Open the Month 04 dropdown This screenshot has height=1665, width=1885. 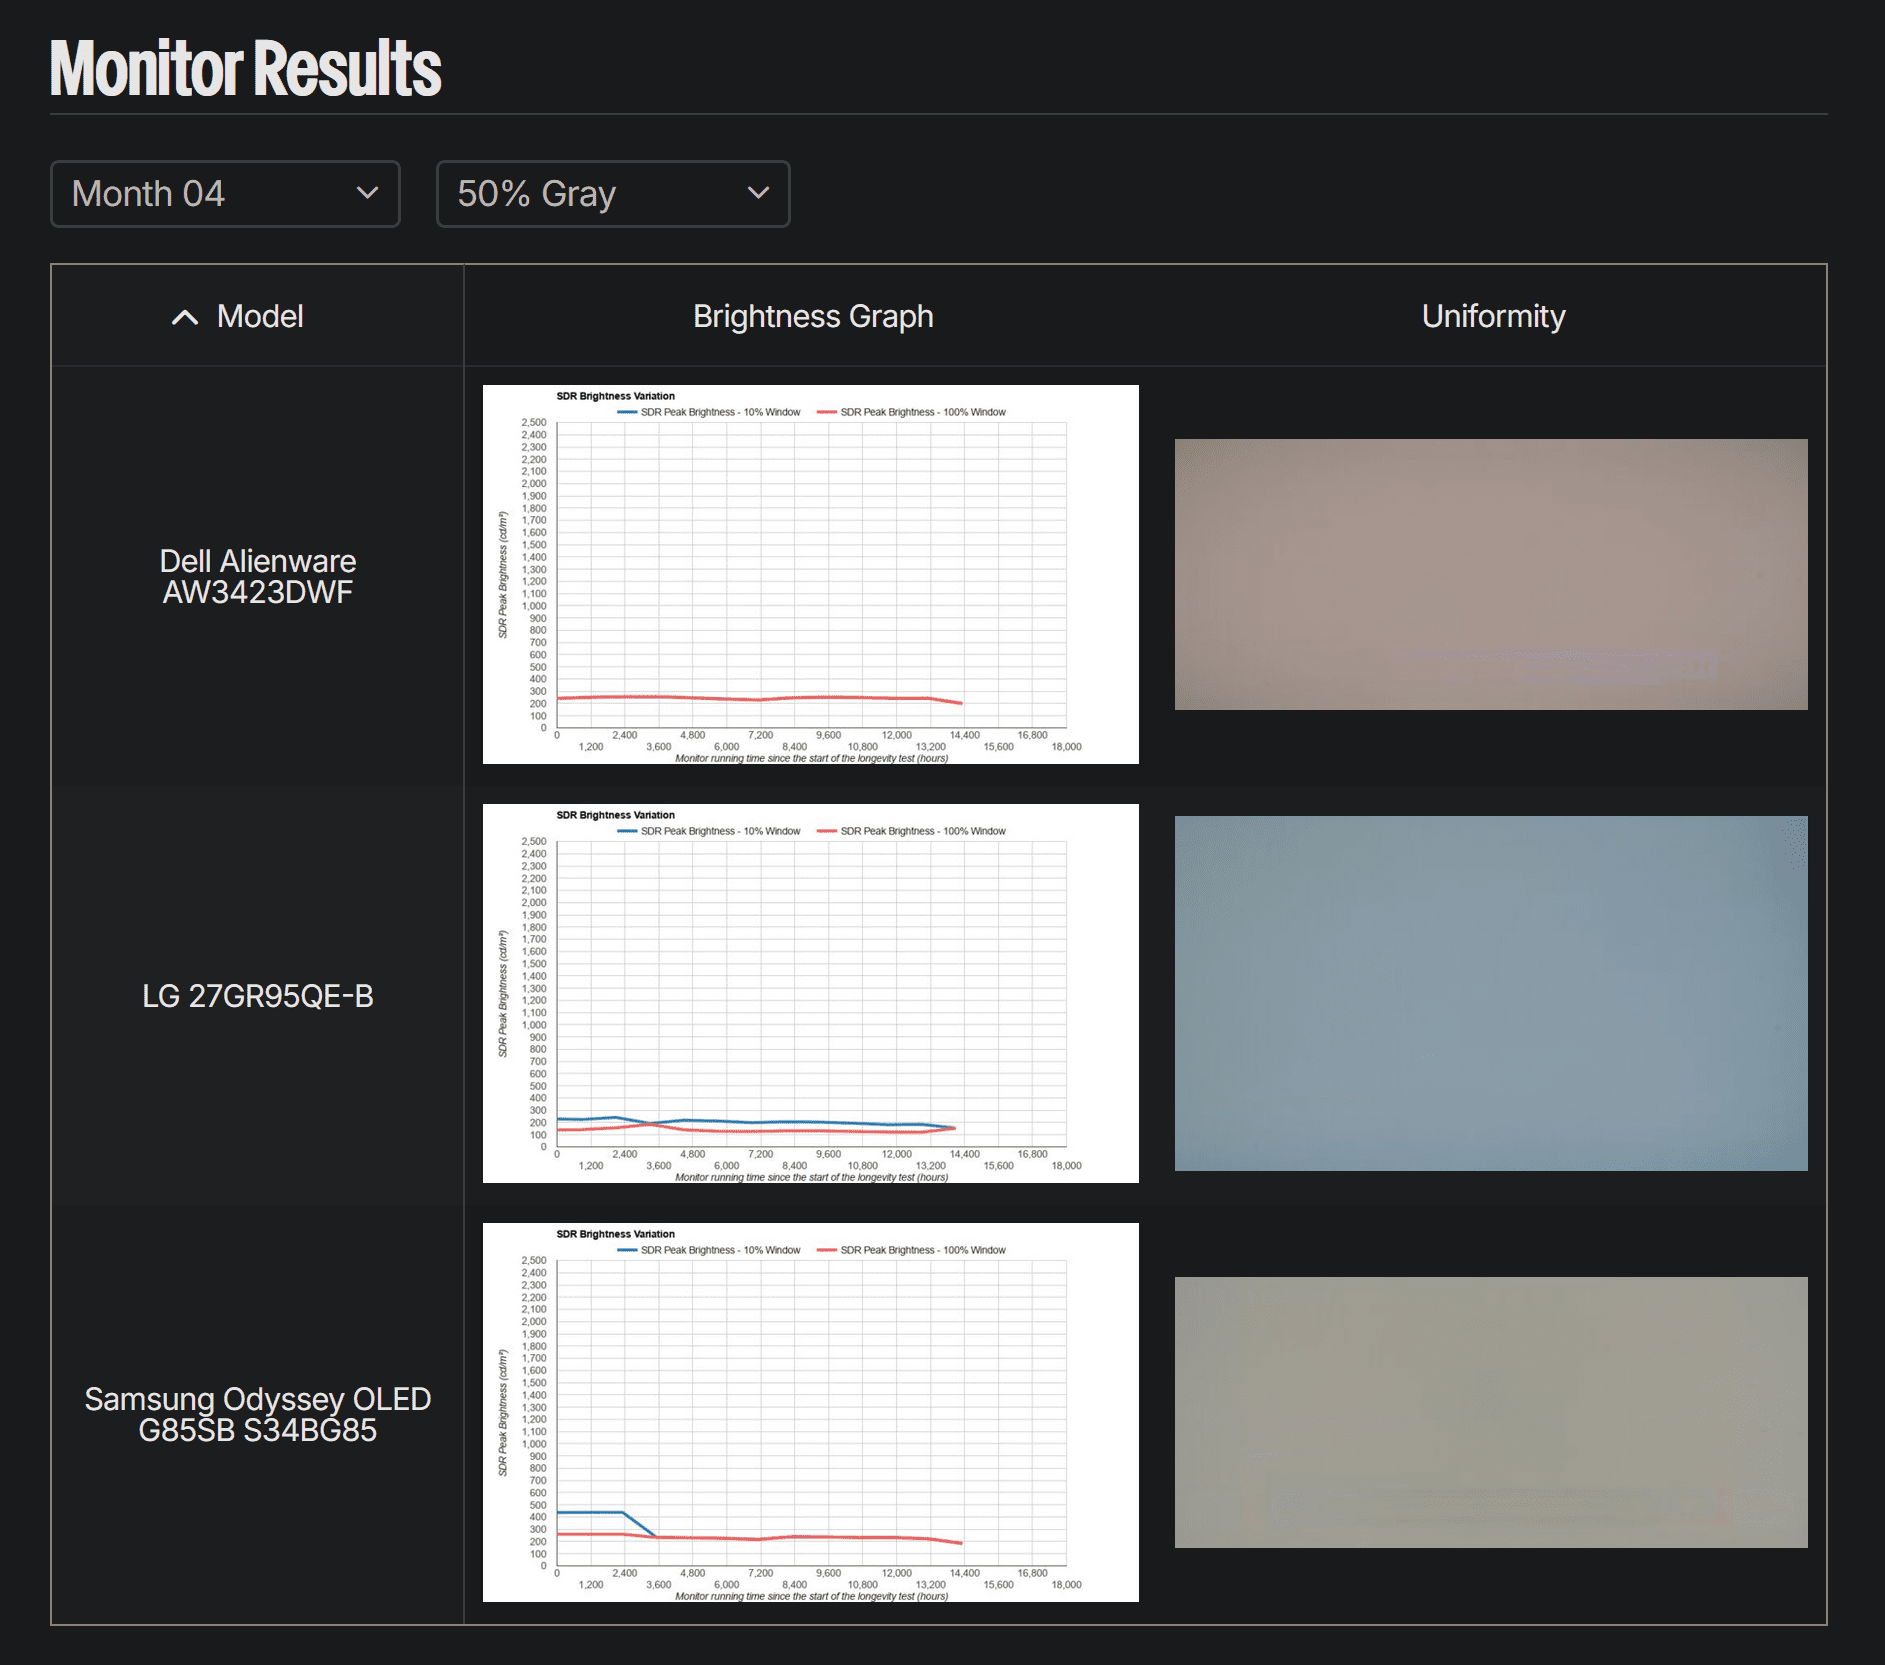[225, 194]
